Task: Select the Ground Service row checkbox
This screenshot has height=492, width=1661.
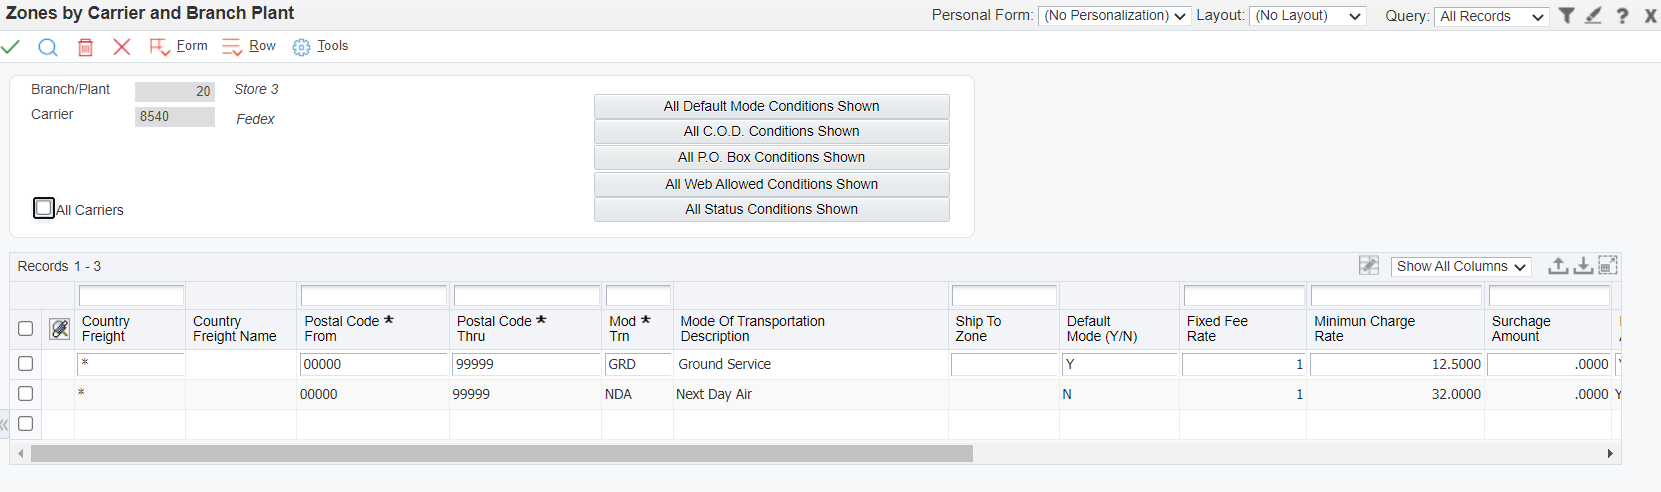Action: tap(26, 364)
